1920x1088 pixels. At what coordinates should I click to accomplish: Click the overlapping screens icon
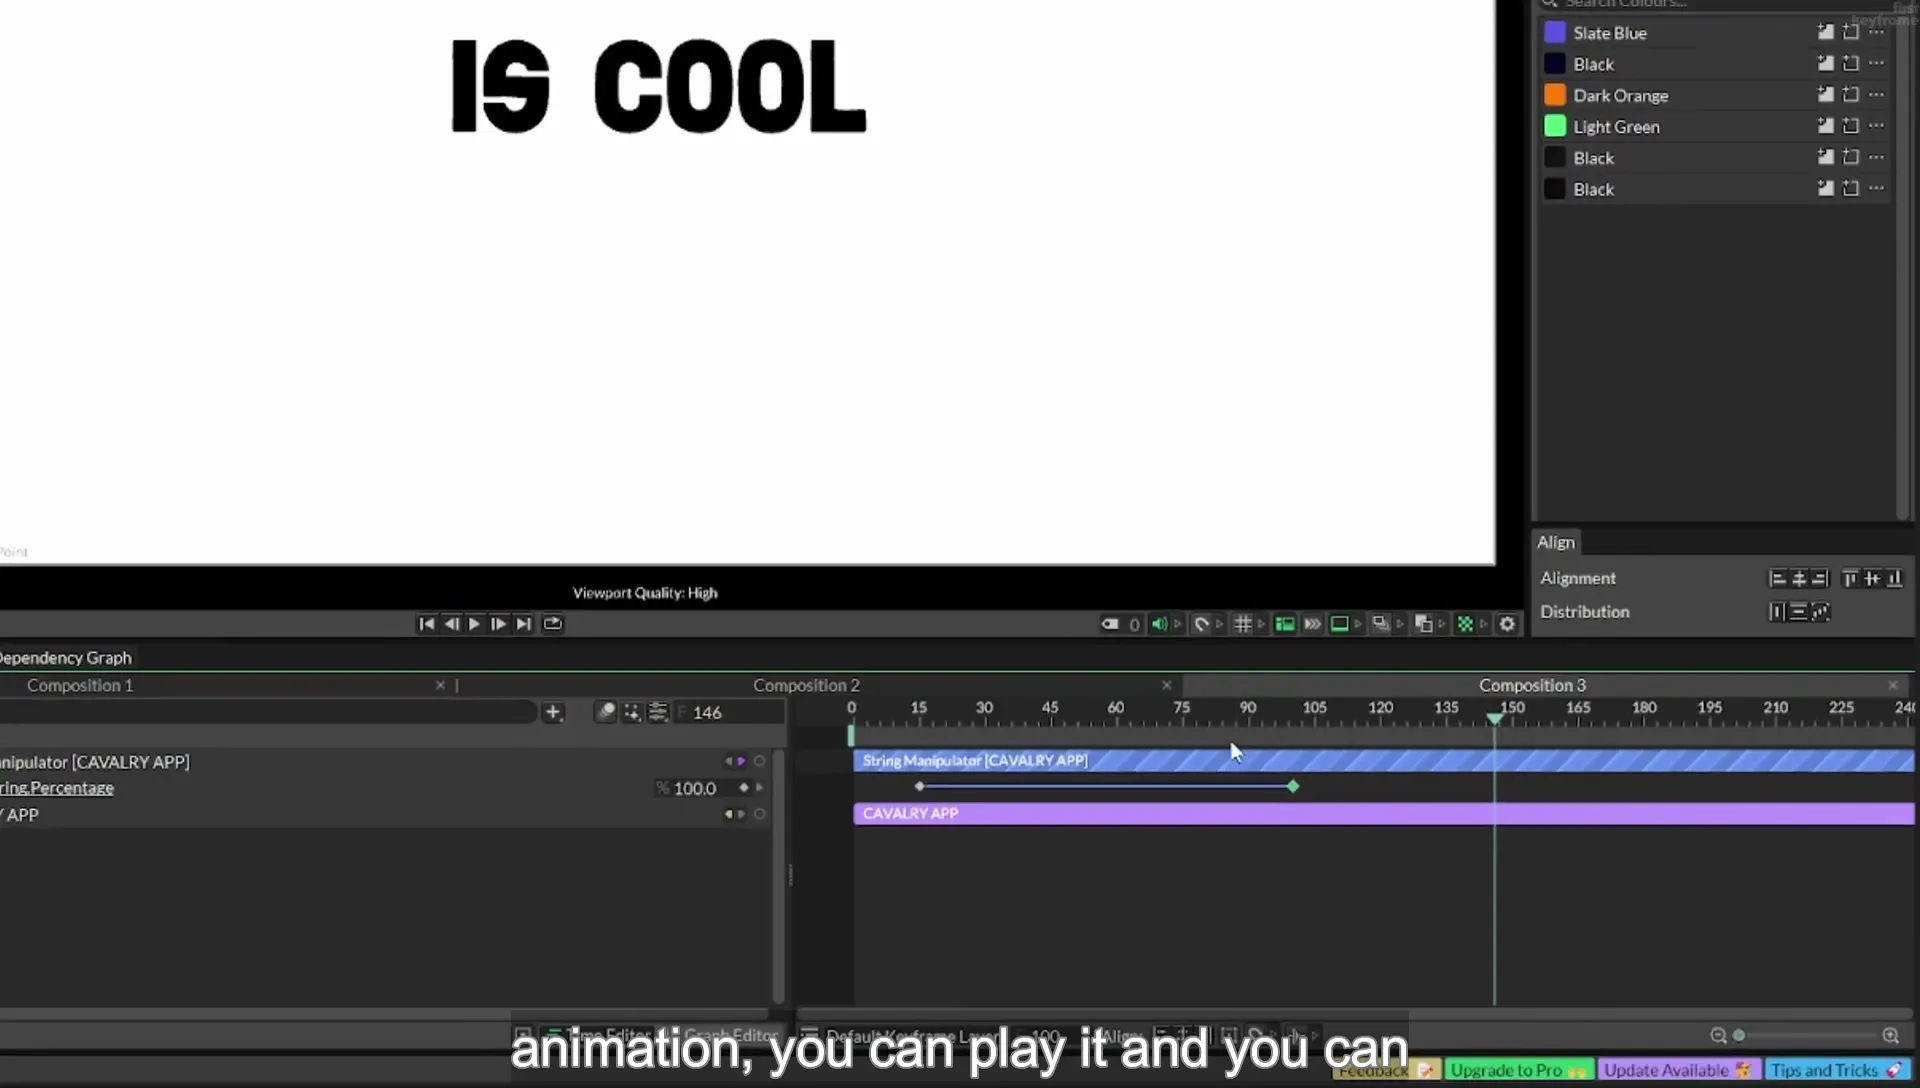(1381, 624)
